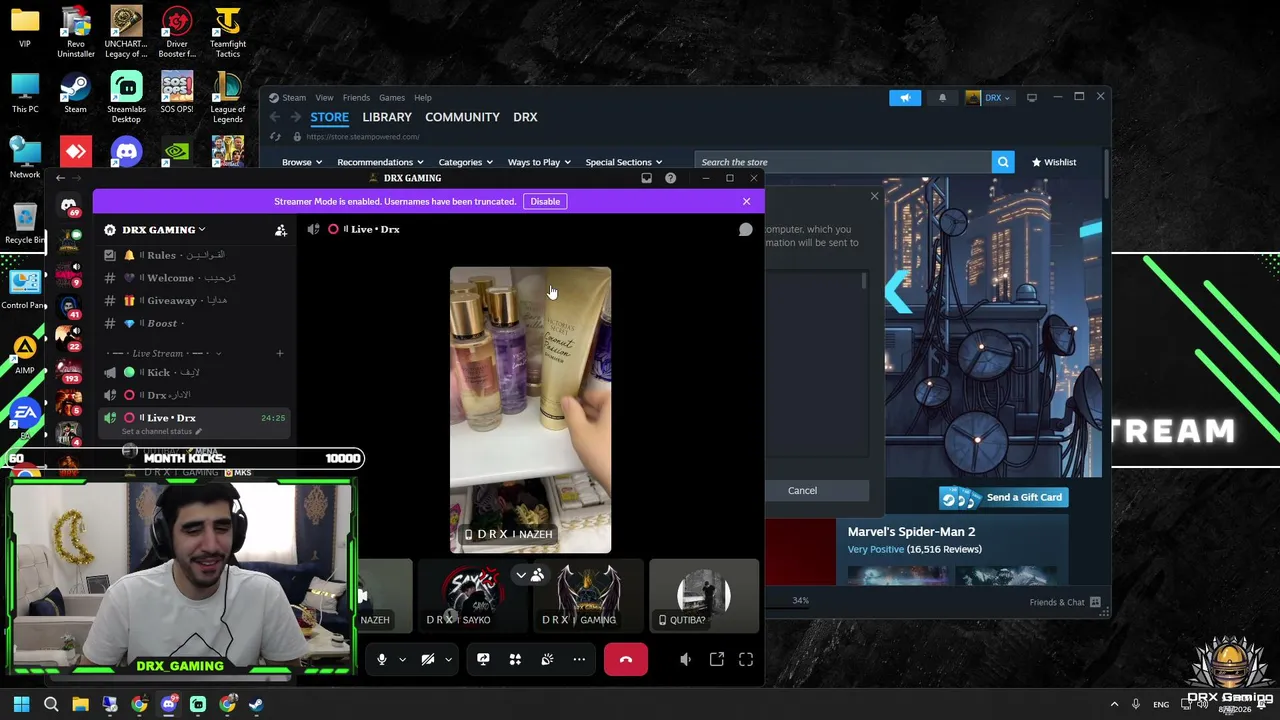Screen dimensions: 1280x720
Task: Share your screen in Discord call
Action: (x=483, y=660)
